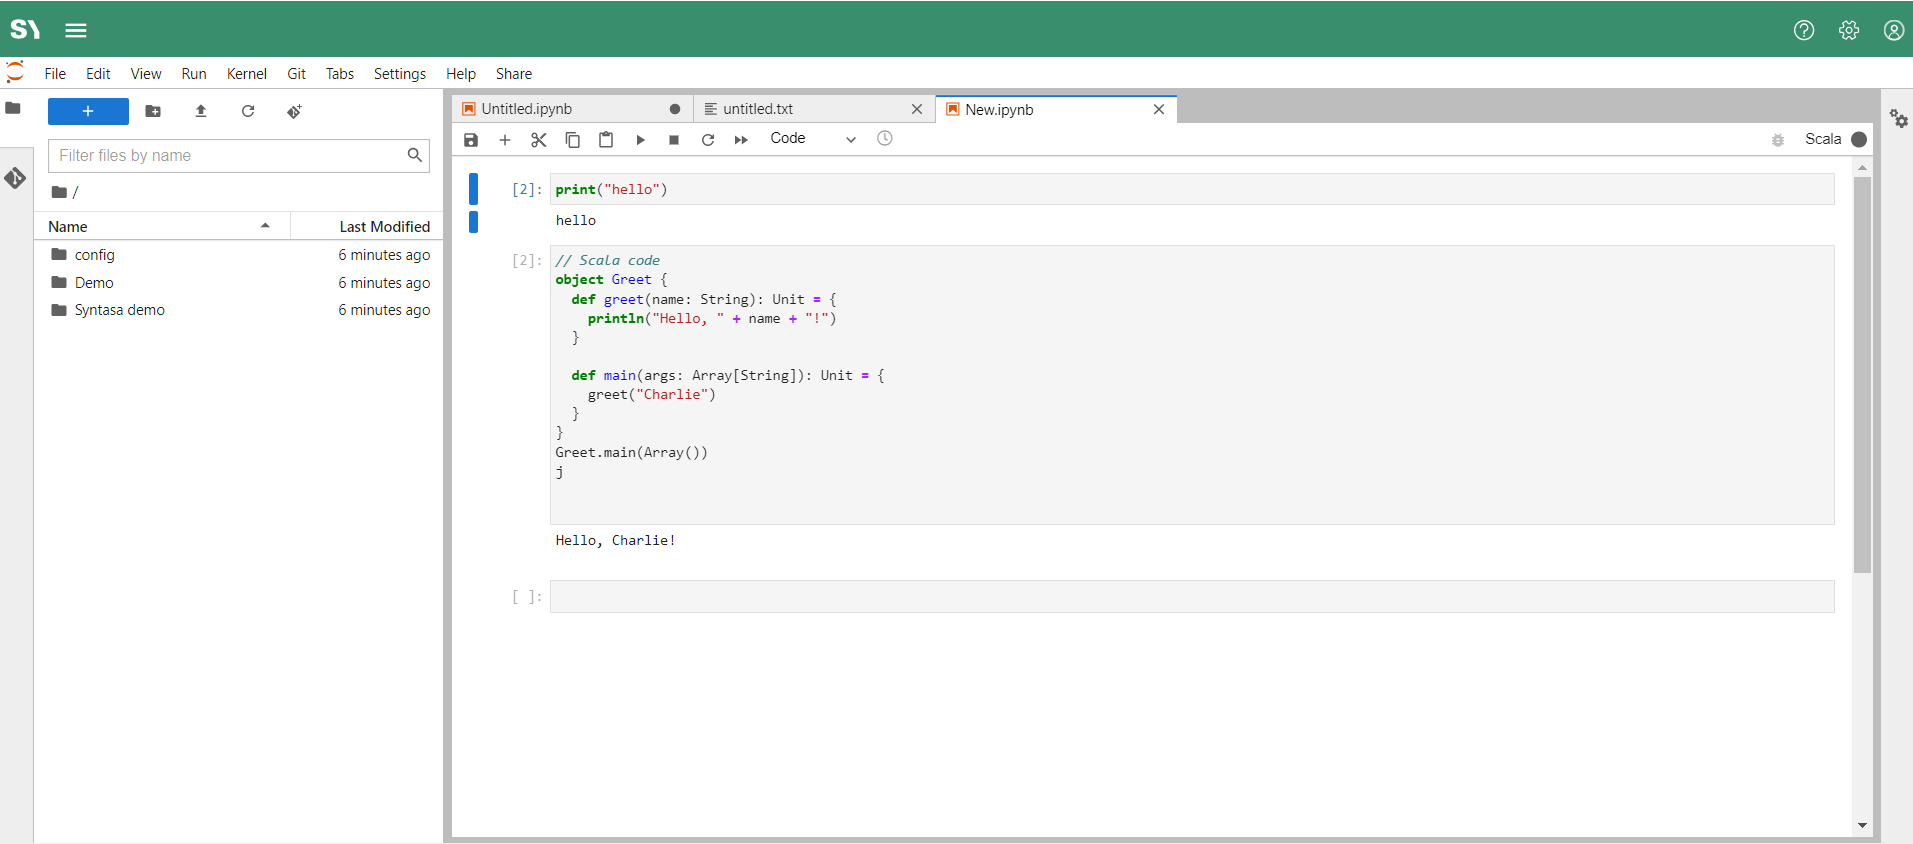Open the Git sidebar panel
The width and height of the screenshot is (1913, 844).
[15, 178]
